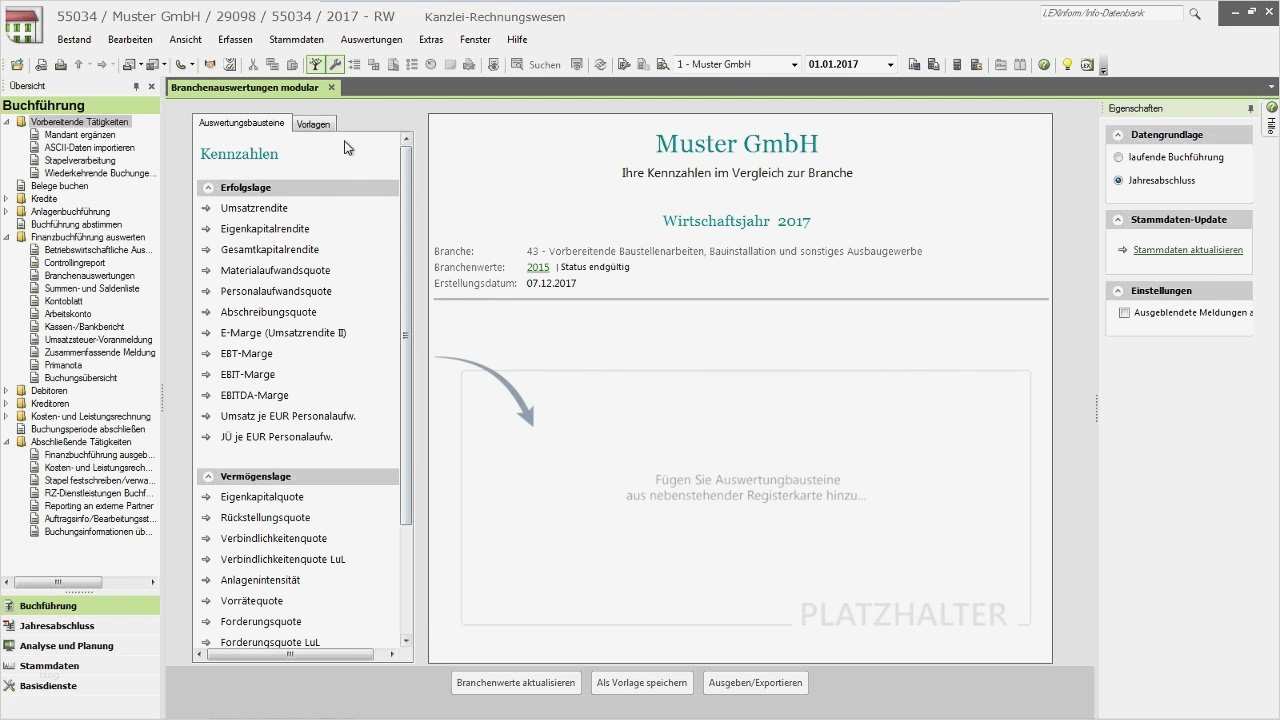
Task: Click the Stammdaten aktualisieren link
Action: (x=1188, y=248)
